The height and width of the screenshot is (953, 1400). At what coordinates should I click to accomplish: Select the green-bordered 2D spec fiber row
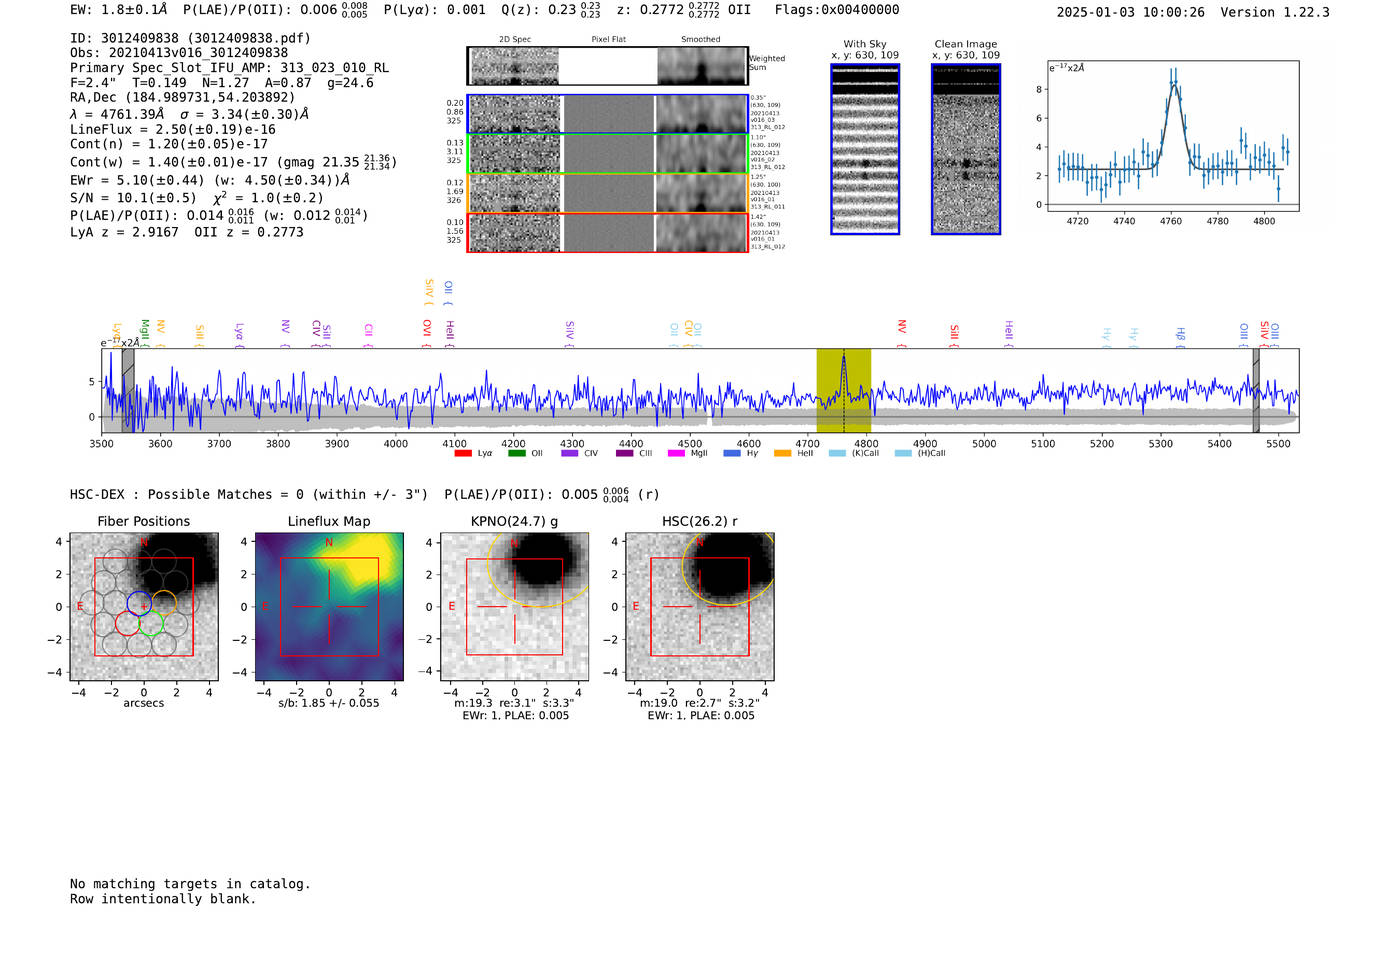608,154
